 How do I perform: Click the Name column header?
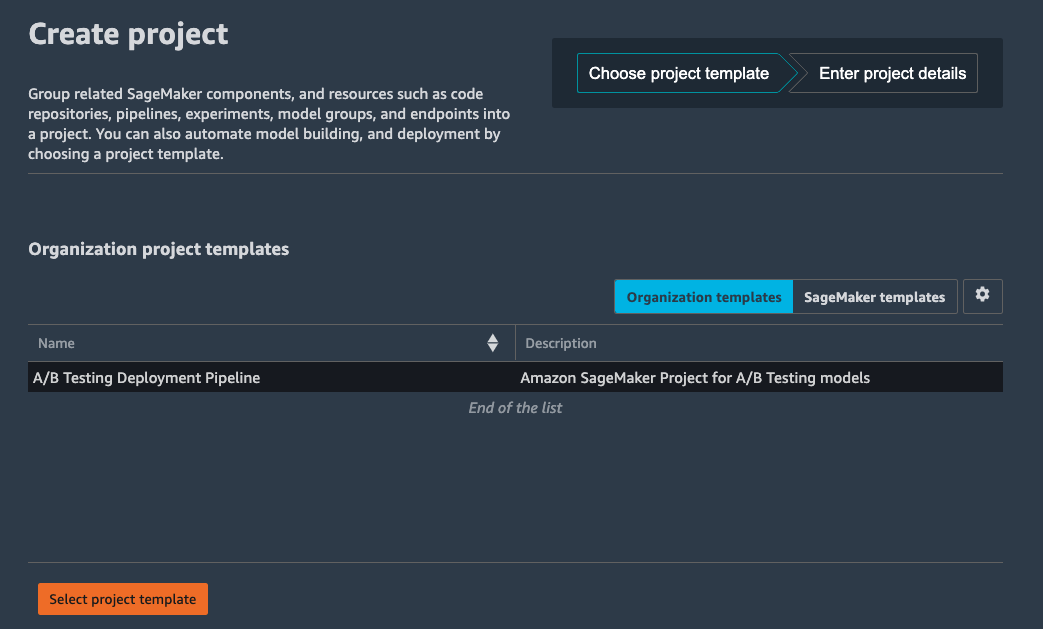pos(57,343)
